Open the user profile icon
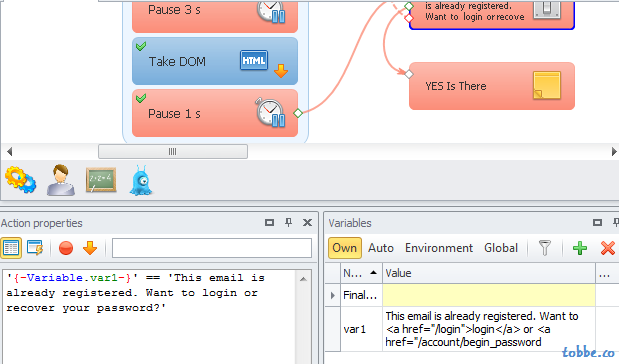Screen dimensions: 619x364 point(60,180)
